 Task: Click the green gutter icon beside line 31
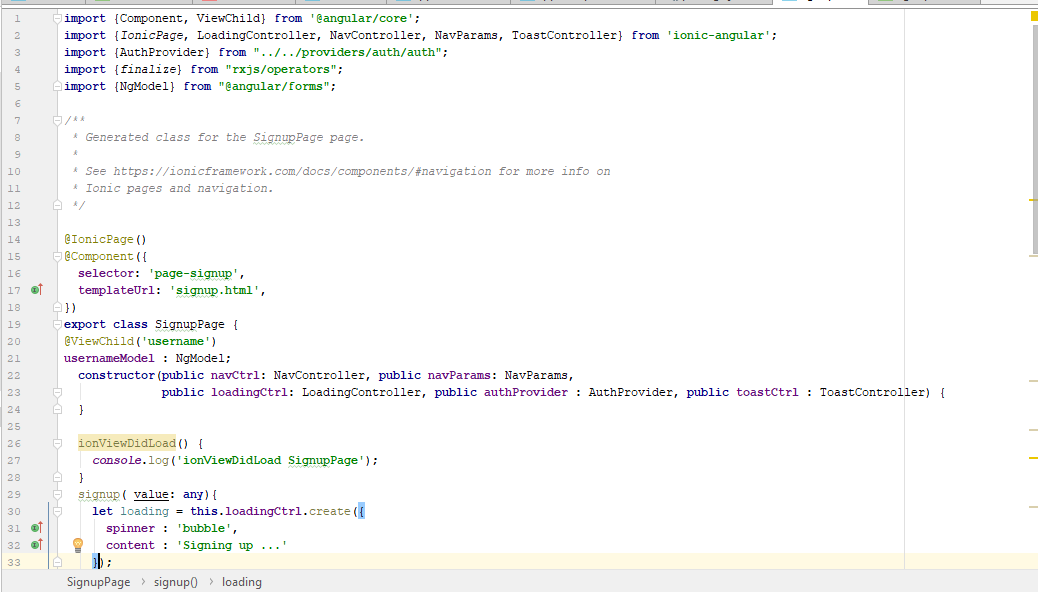pos(37,528)
